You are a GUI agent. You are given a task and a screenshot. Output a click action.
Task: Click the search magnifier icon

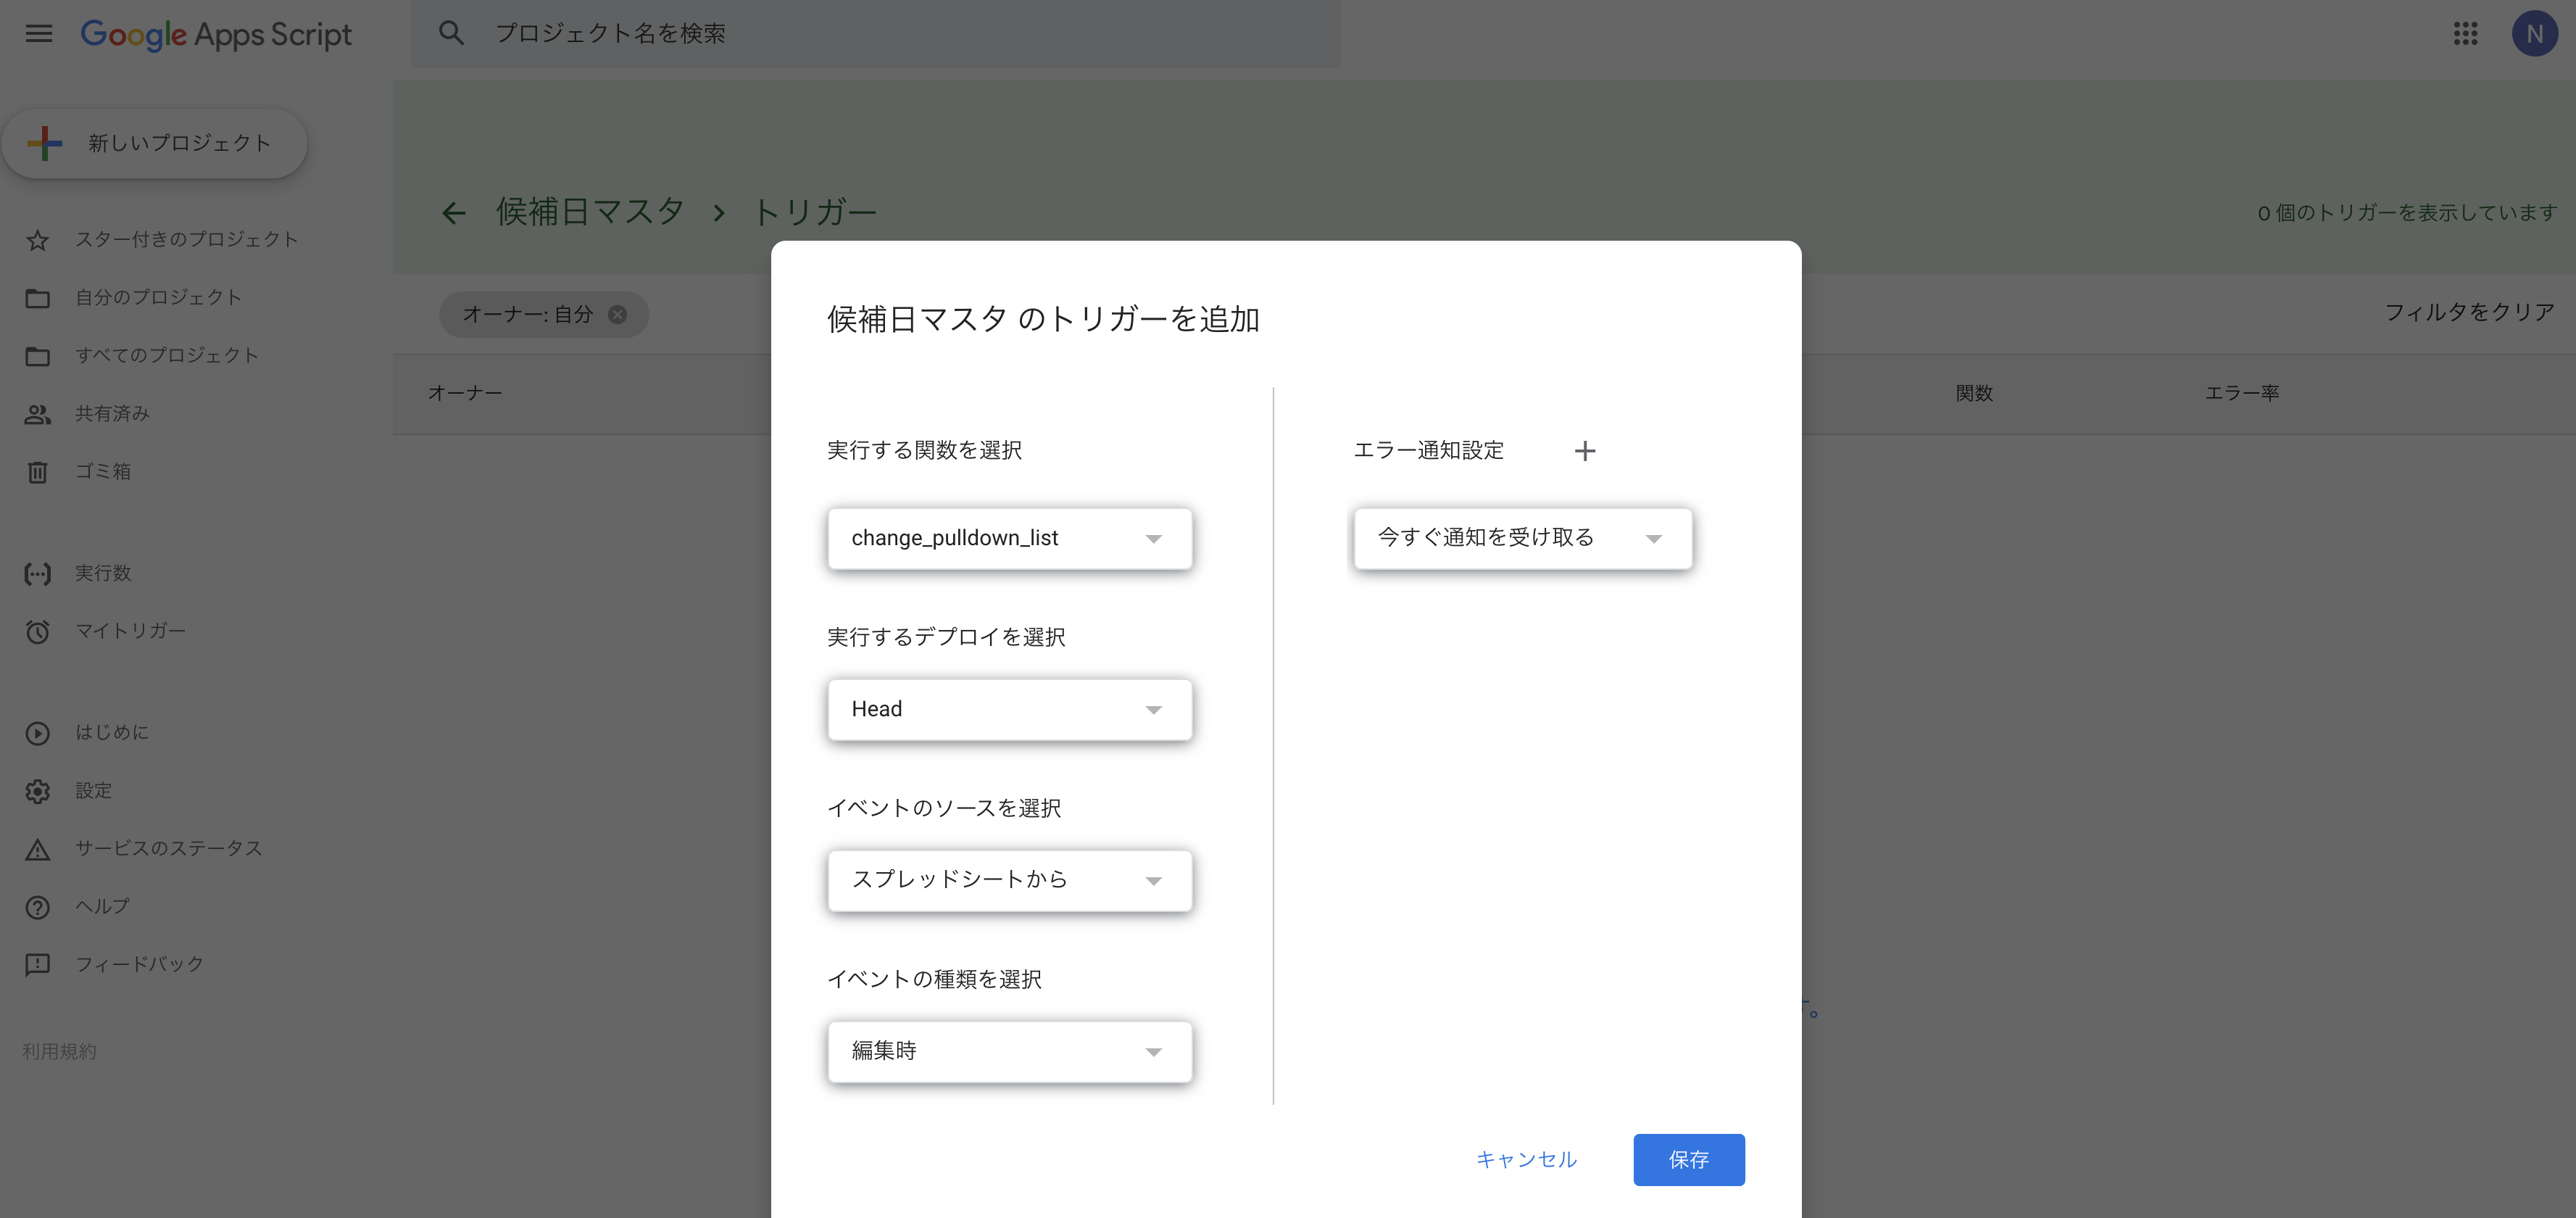click(451, 33)
